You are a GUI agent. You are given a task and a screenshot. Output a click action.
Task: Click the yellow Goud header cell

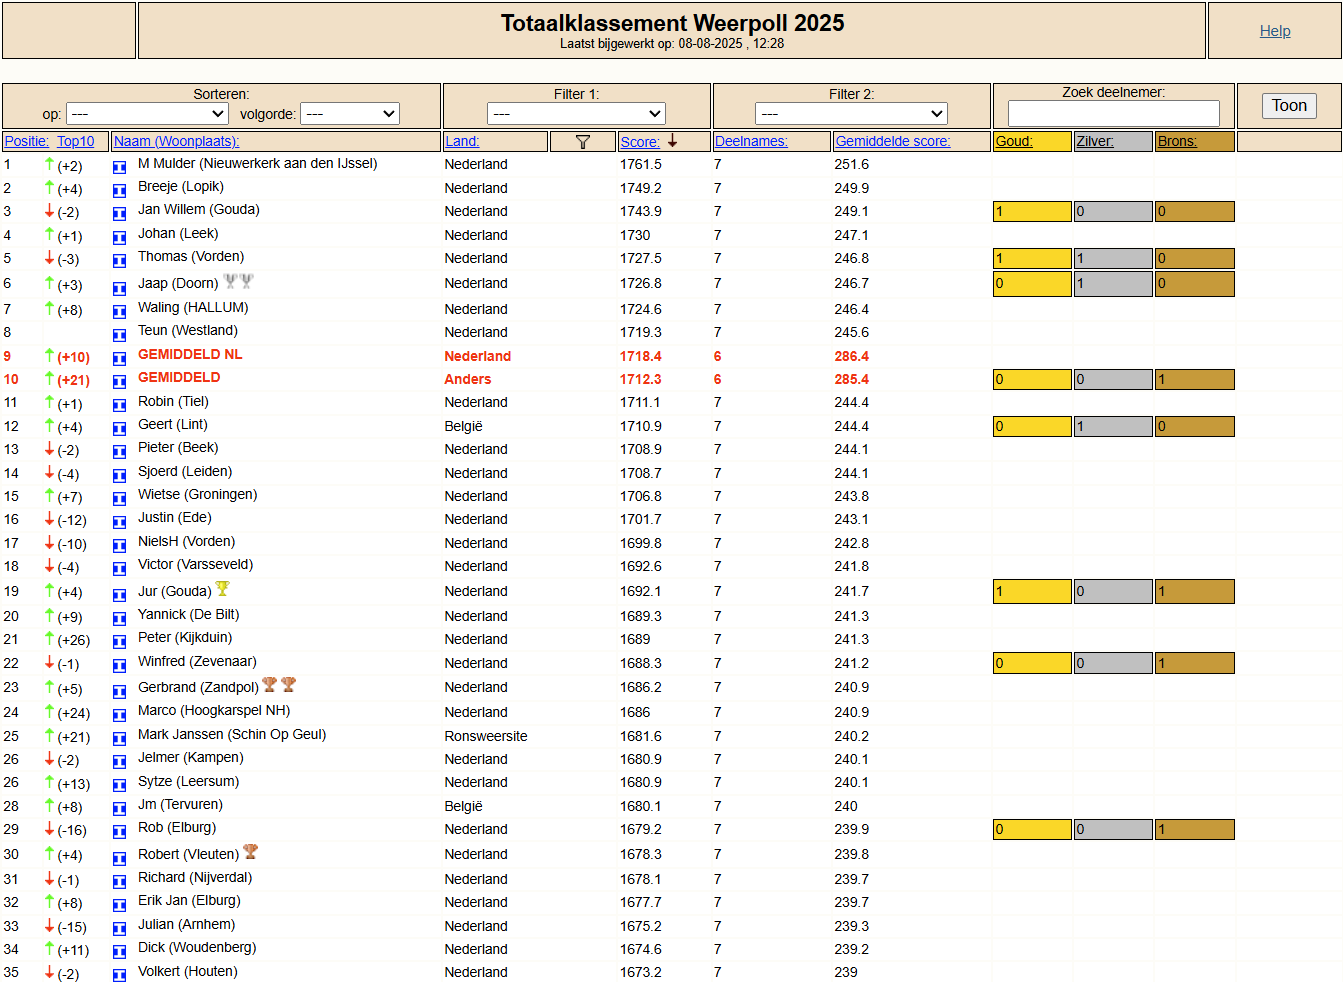1031,142
